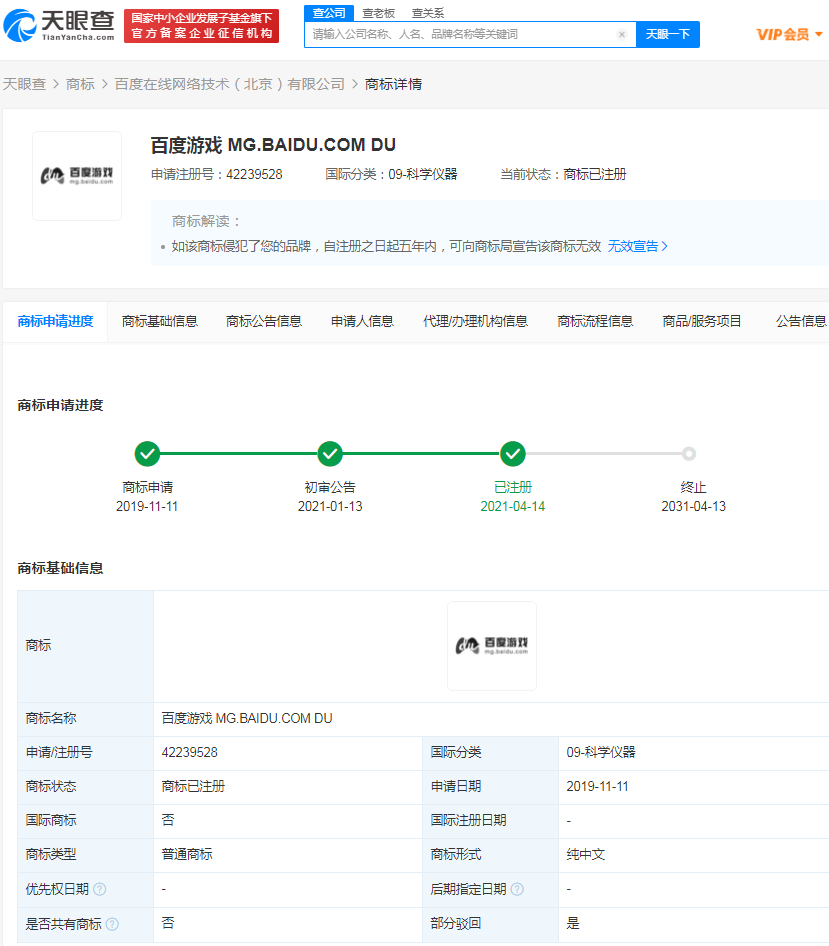The image size is (829, 946).
Task: Click the 初审公告 green checkmark step
Action: tap(330, 454)
